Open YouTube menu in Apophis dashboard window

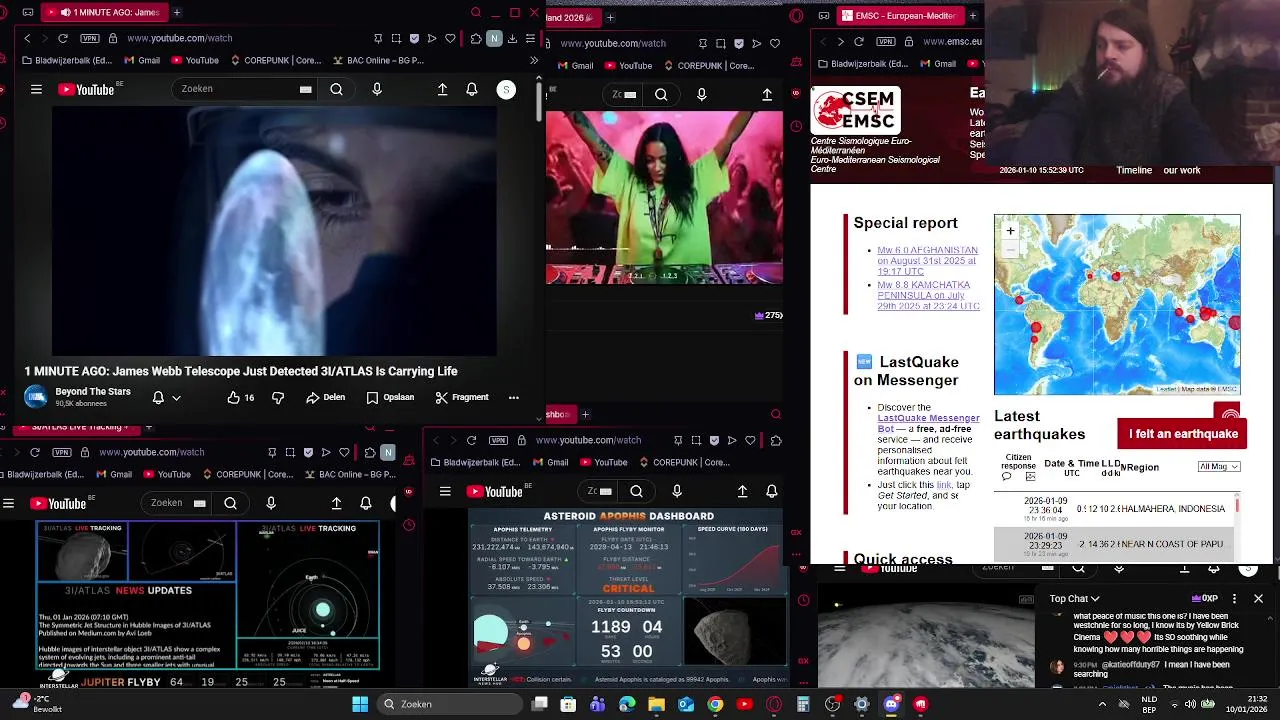click(445, 491)
